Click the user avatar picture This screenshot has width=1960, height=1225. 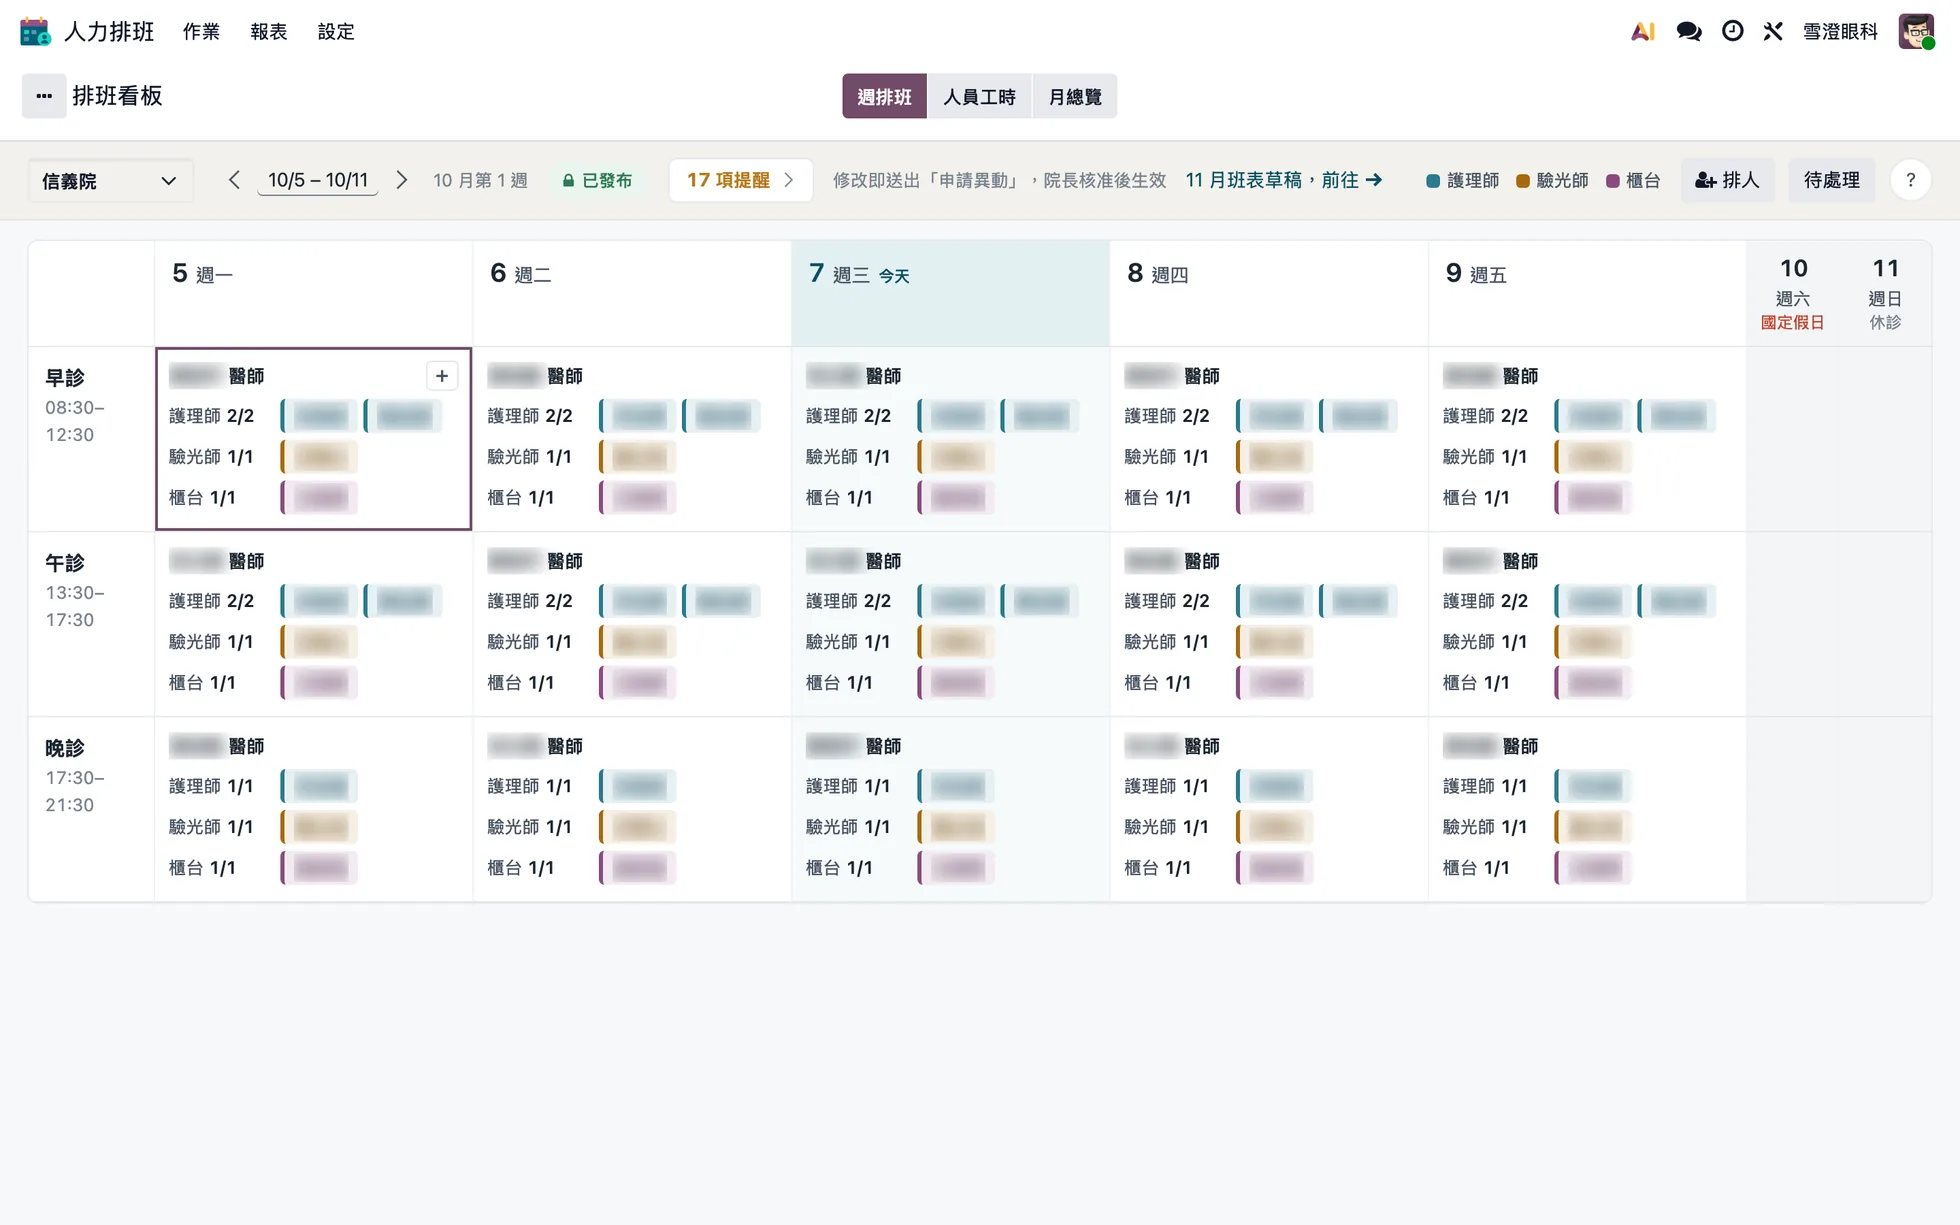click(1916, 31)
